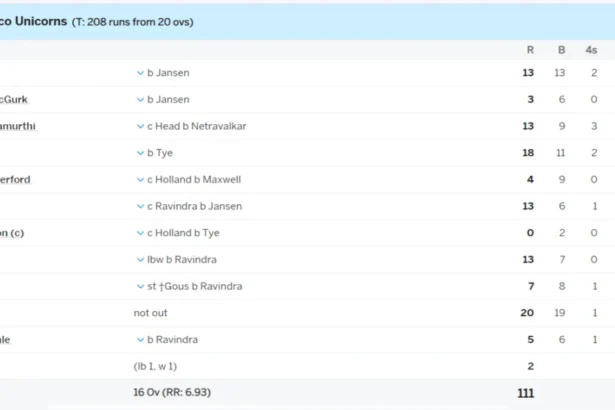615x410 pixels.
Task: Expand the last 'b Ravindra' dismissal chevron
Action: tap(140, 340)
